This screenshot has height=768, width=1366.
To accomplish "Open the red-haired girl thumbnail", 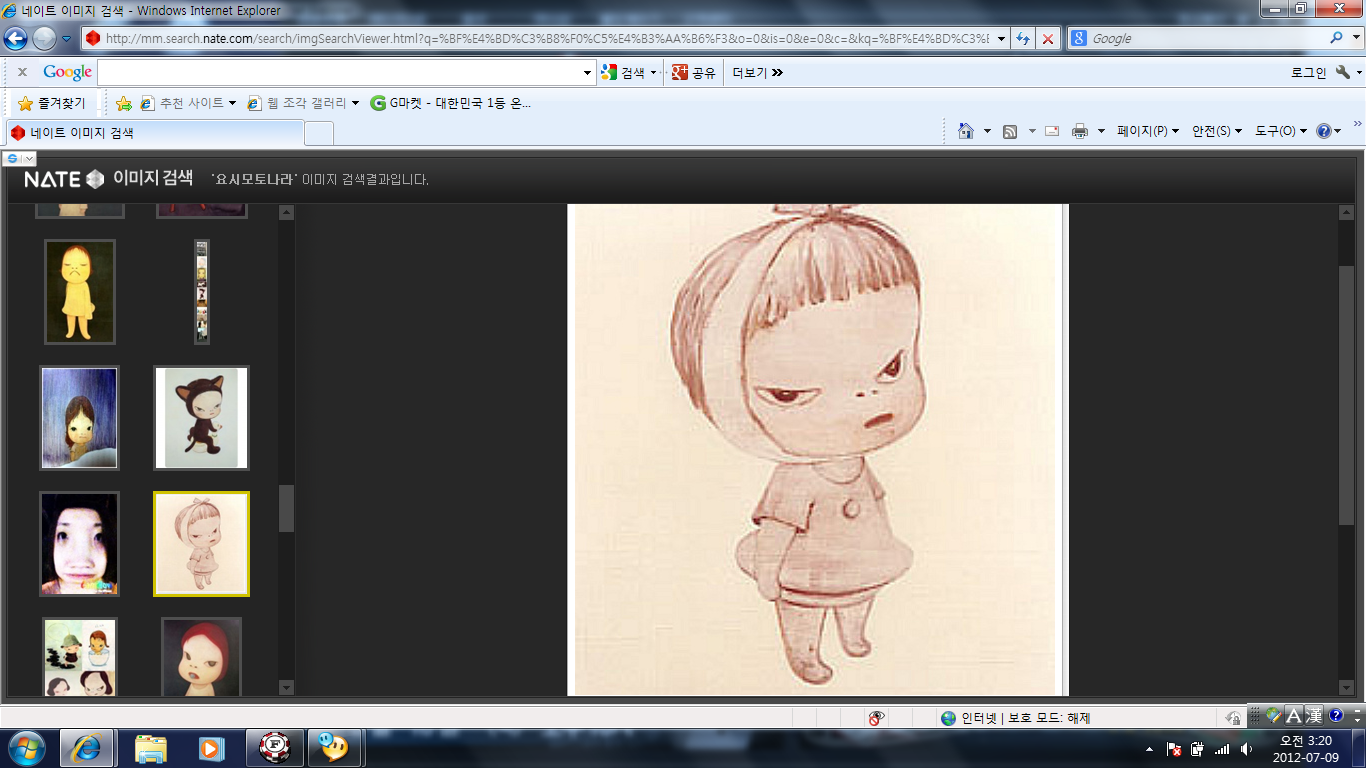I will 201,657.
